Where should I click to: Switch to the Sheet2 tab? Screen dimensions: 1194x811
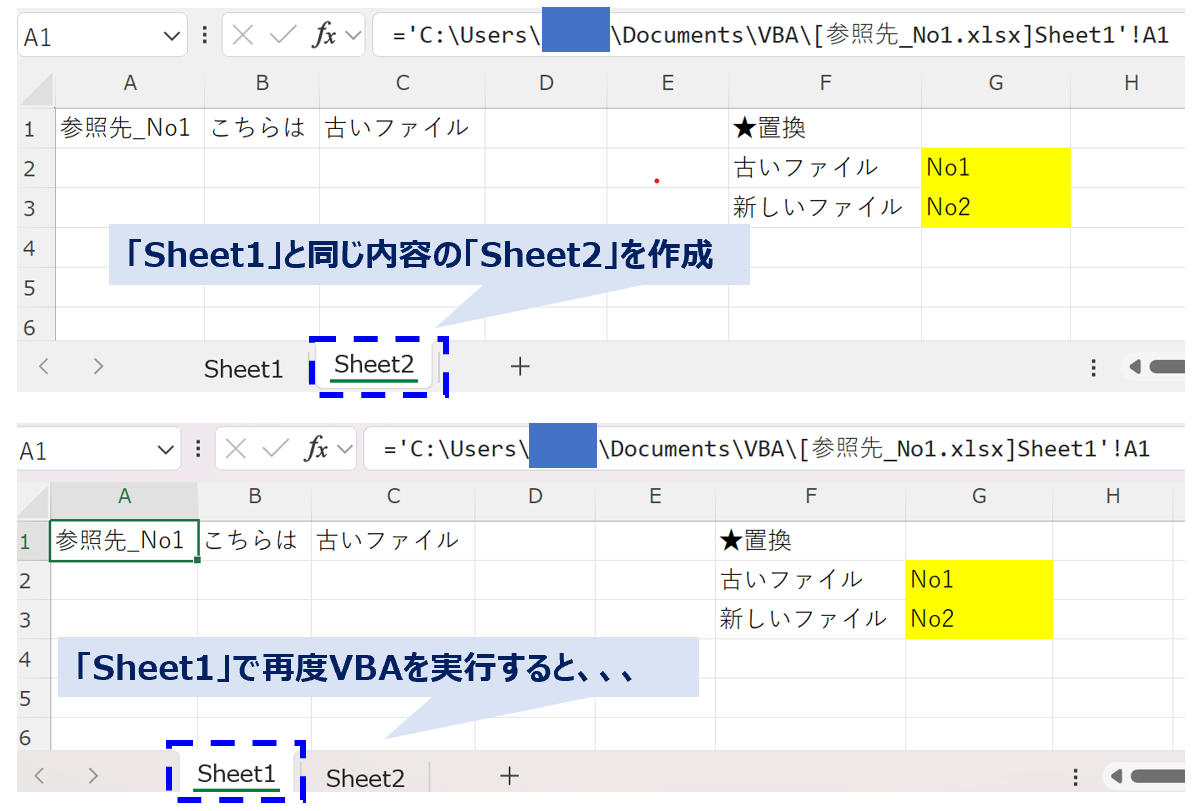coord(374,365)
